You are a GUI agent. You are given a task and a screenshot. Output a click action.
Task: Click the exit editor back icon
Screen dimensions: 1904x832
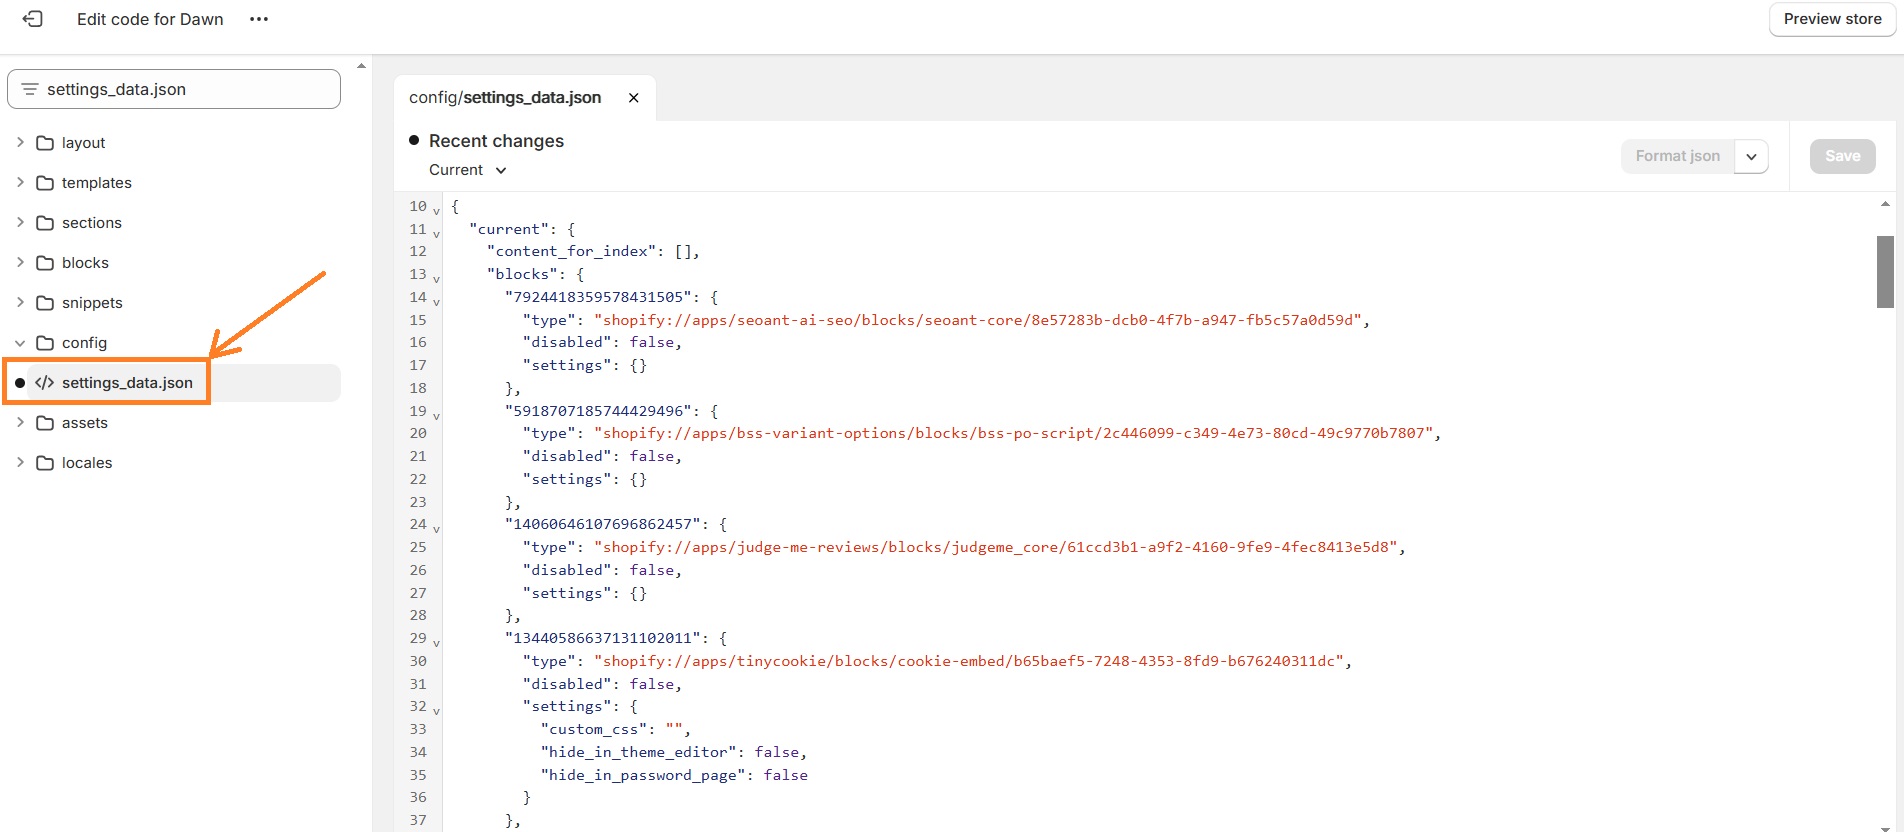point(32,19)
